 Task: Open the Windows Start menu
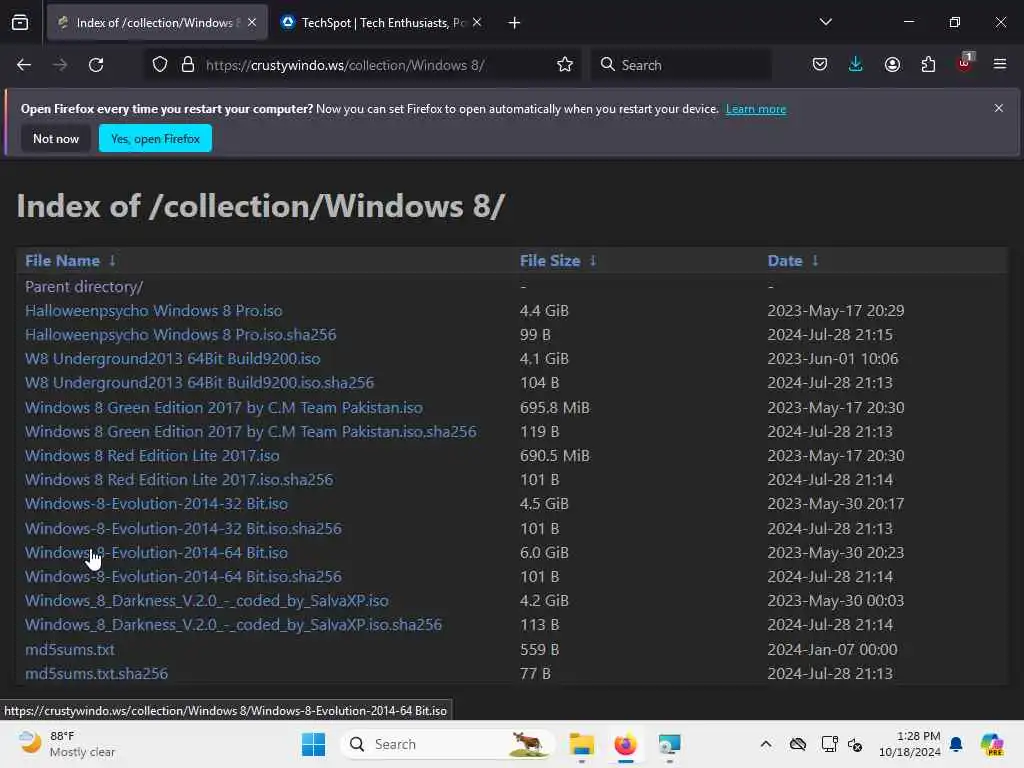313,744
